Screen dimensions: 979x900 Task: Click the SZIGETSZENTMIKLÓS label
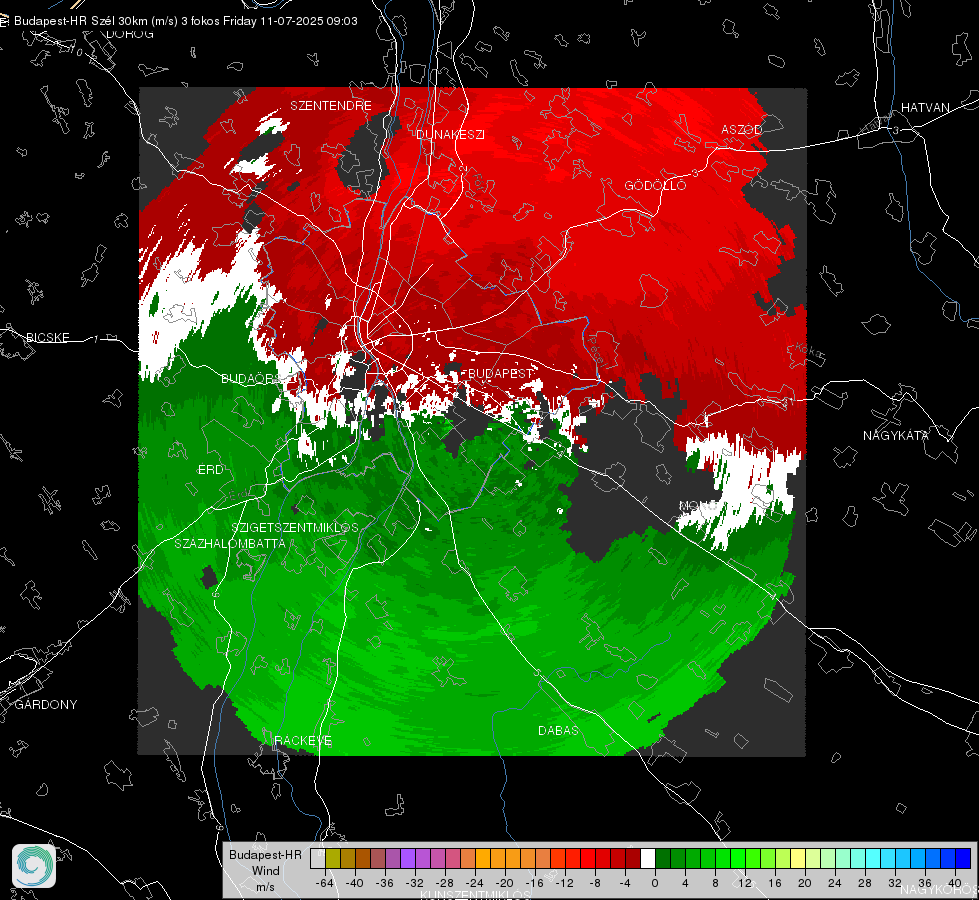[295, 527]
